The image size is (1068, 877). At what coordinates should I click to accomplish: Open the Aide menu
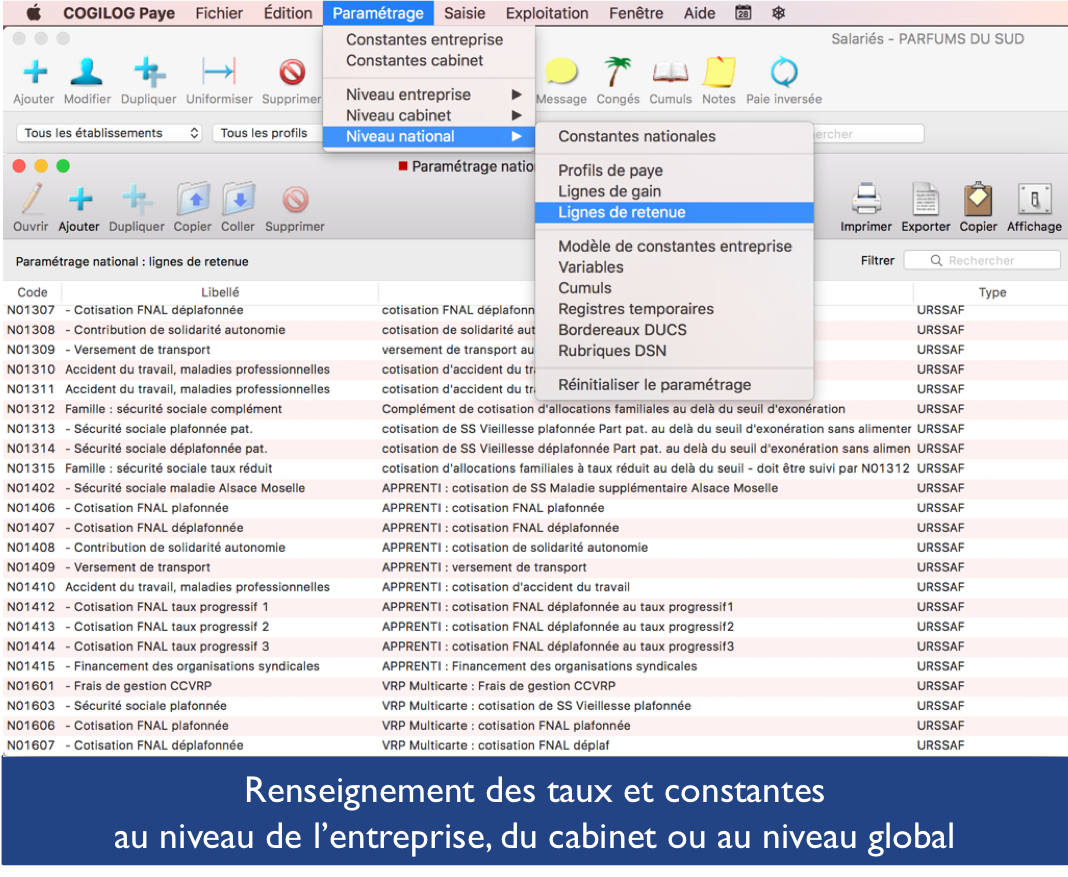pyautogui.click(x=700, y=13)
